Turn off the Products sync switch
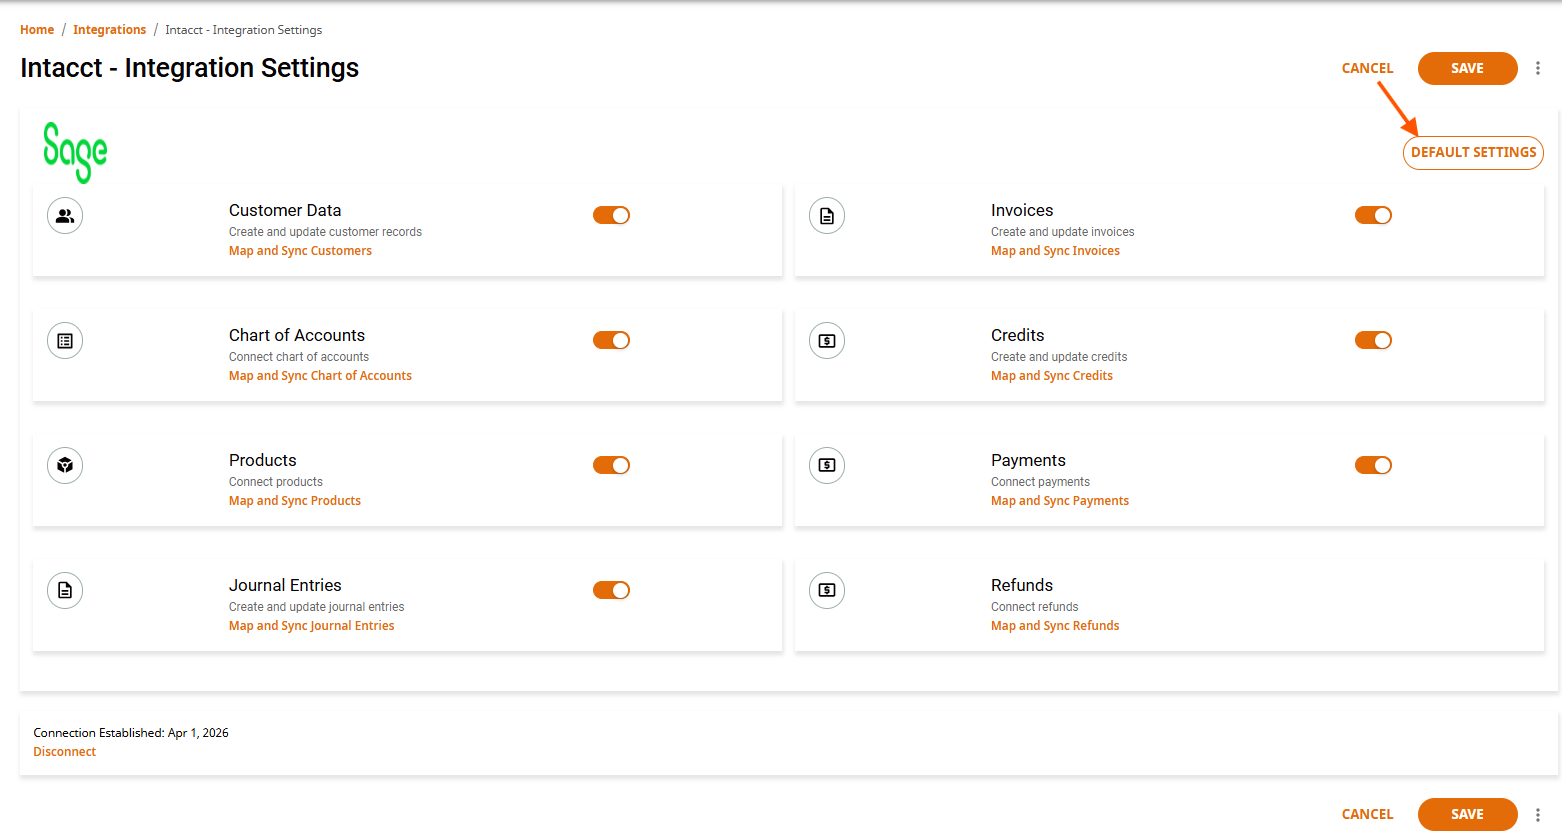The image size is (1562, 840). pos(611,465)
